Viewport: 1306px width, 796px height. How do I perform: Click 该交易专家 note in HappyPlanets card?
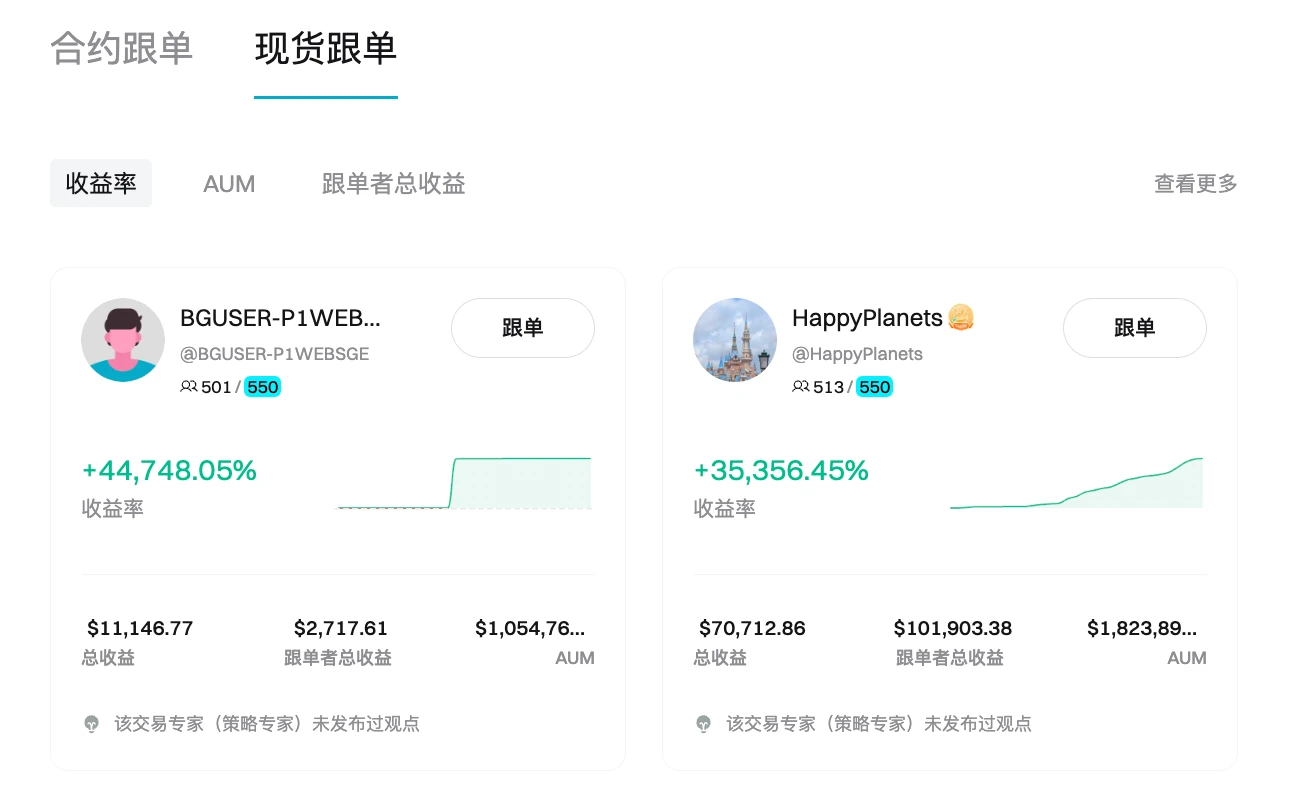(879, 723)
